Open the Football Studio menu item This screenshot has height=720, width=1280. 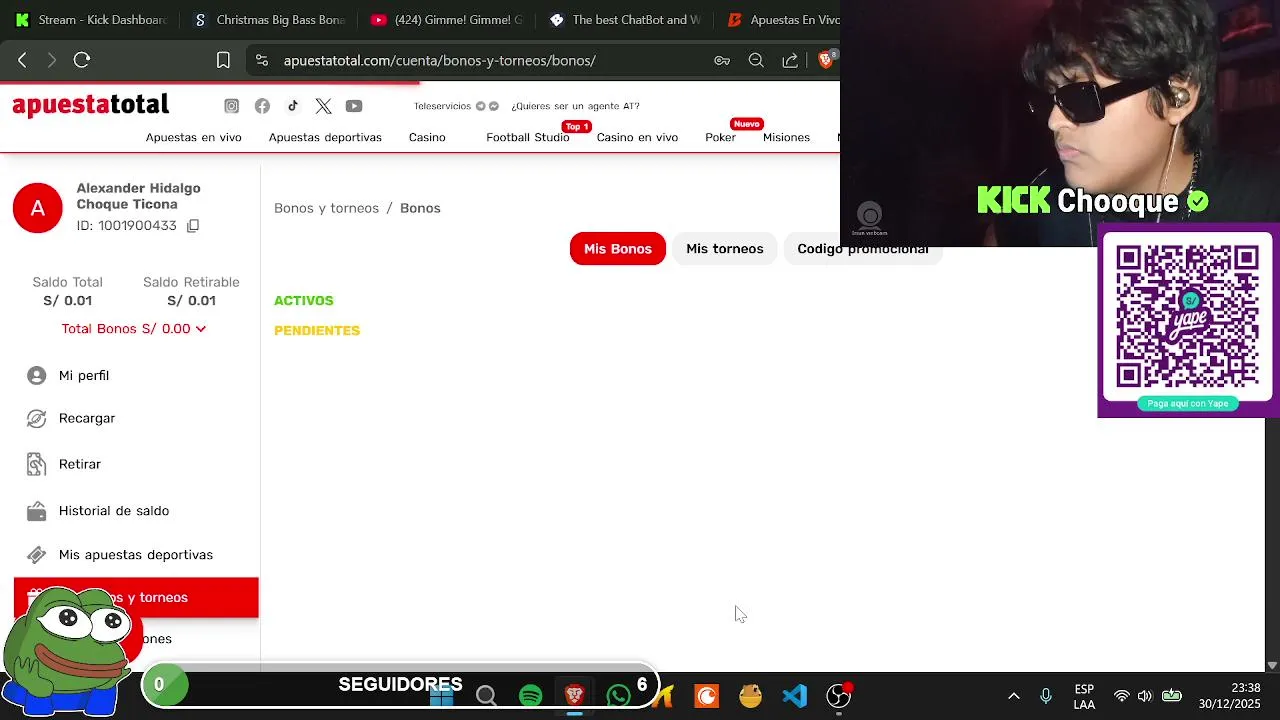click(x=528, y=137)
